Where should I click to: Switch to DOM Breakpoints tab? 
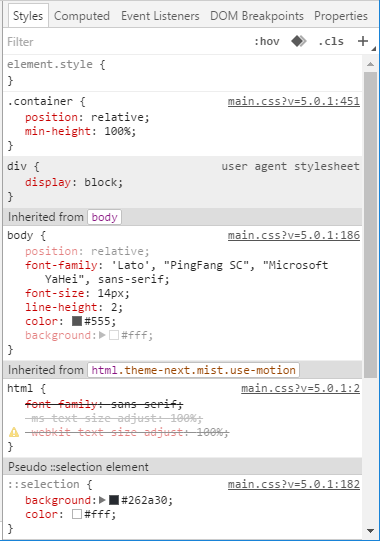coord(257,16)
